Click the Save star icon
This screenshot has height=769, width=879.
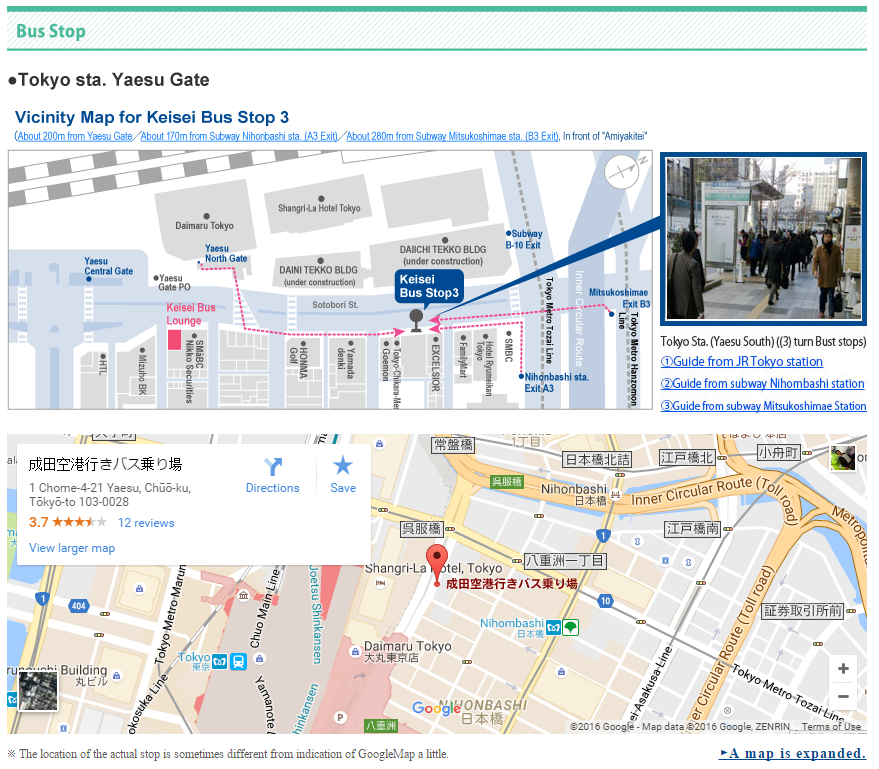[x=343, y=466]
